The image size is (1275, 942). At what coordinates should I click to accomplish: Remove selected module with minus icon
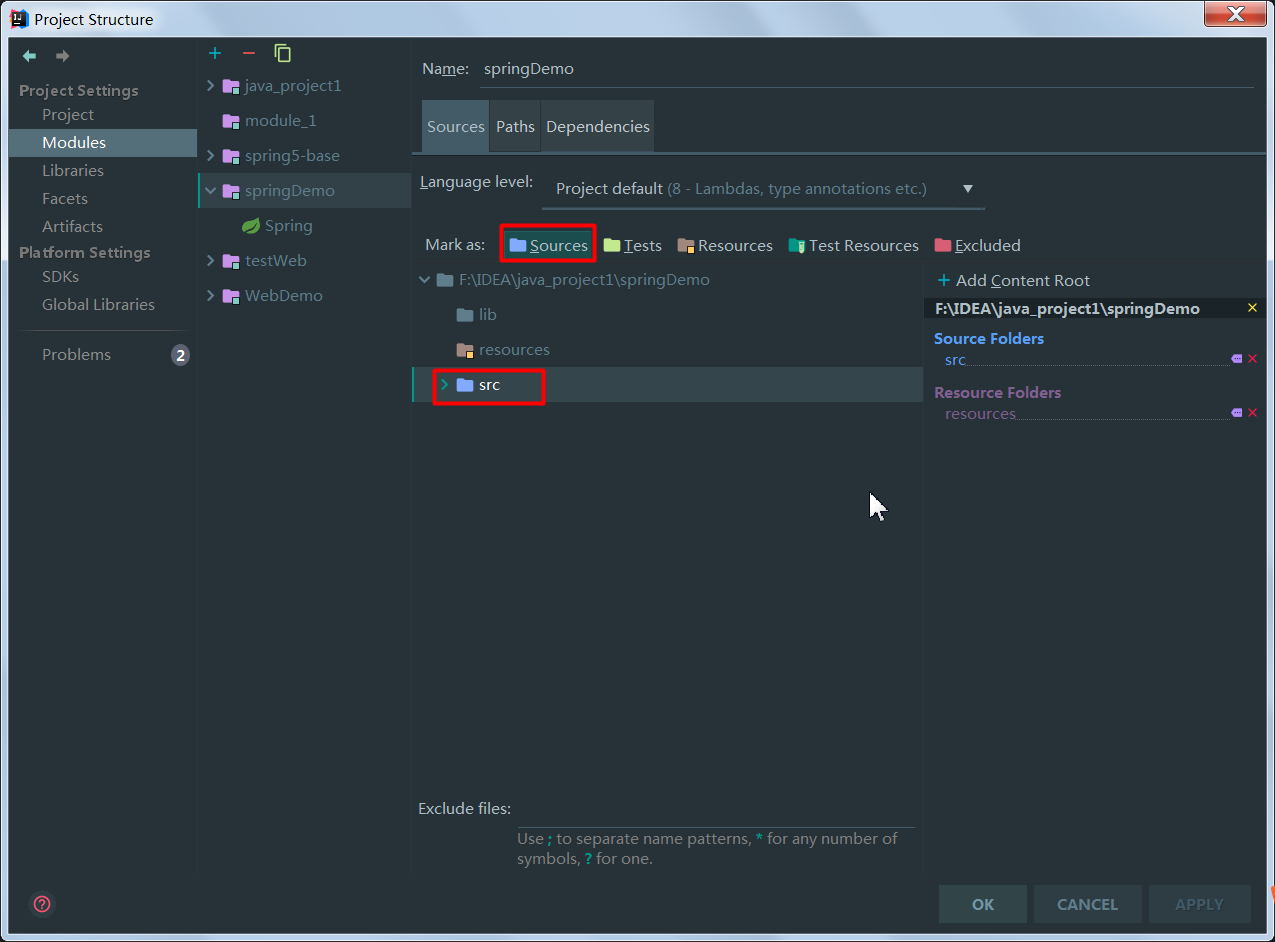[x=249, y=53]
